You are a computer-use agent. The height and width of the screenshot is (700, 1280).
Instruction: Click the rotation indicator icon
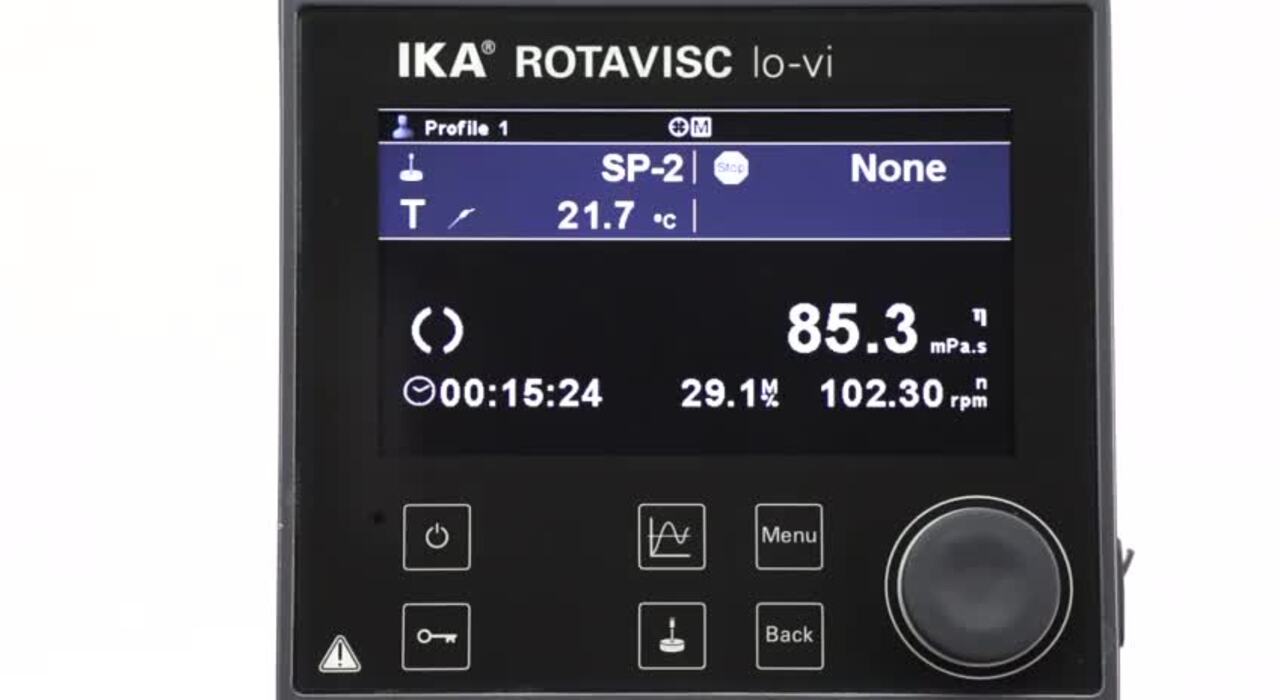coord(438,331)
